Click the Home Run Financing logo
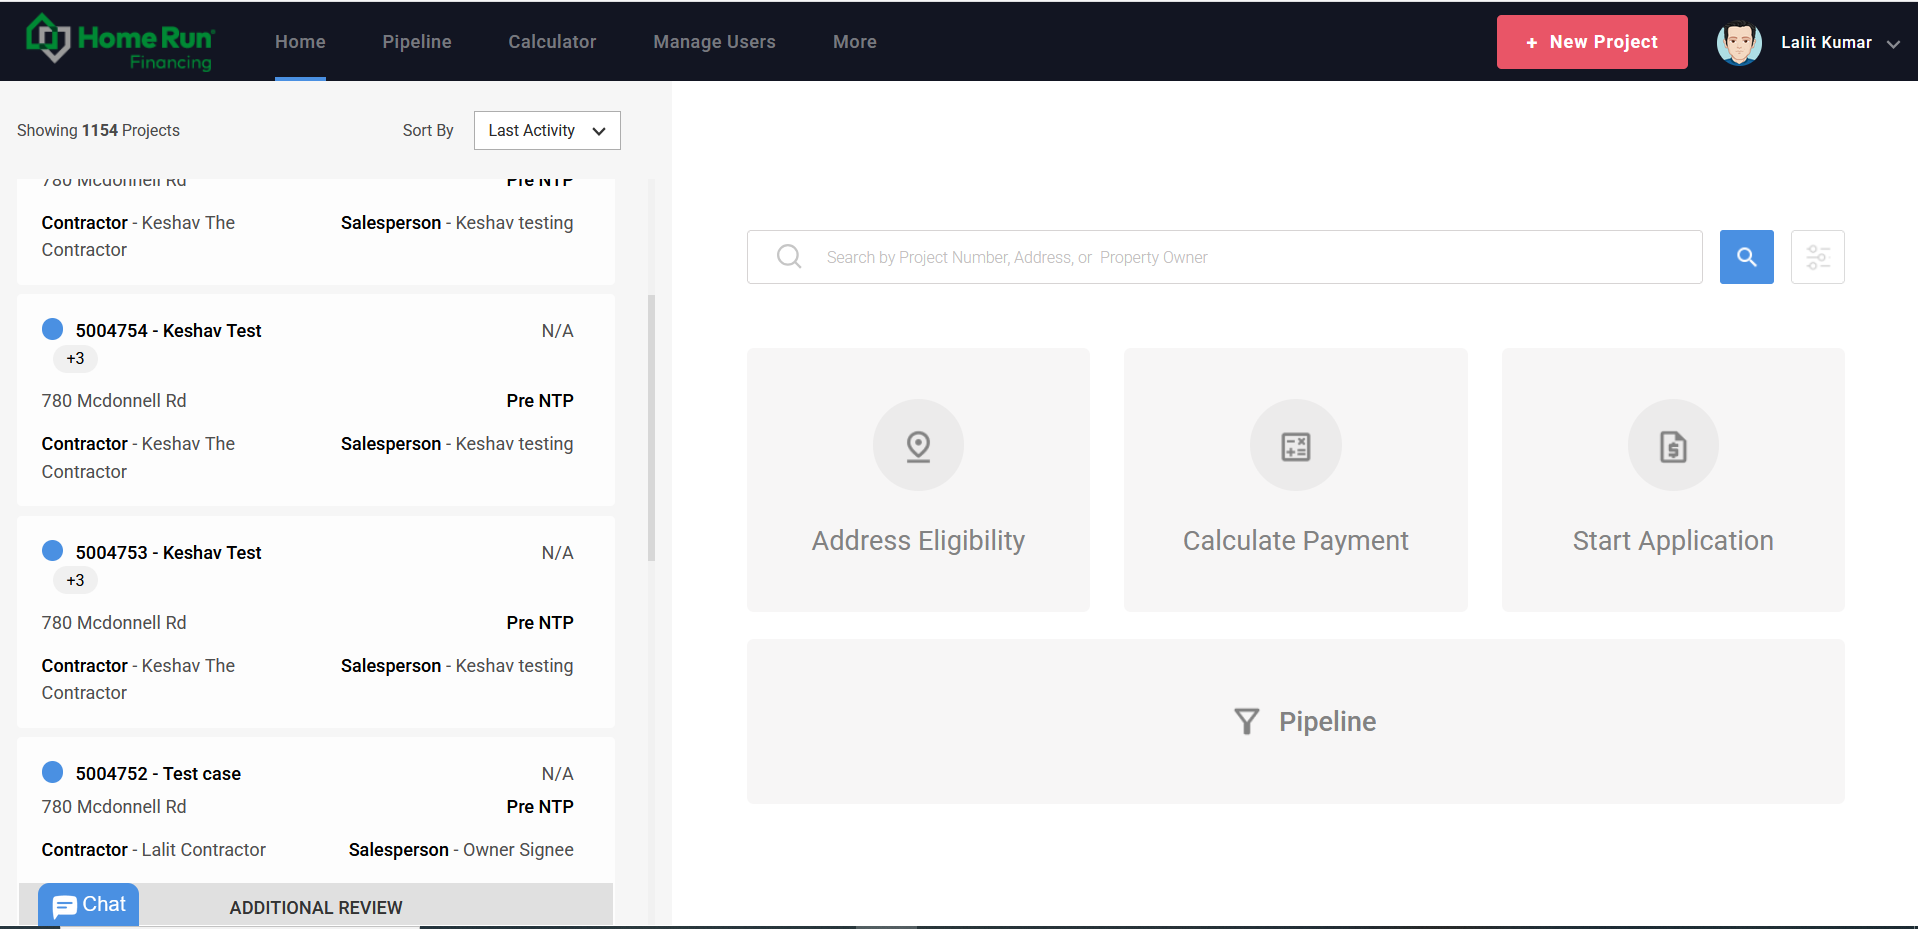 119,42
